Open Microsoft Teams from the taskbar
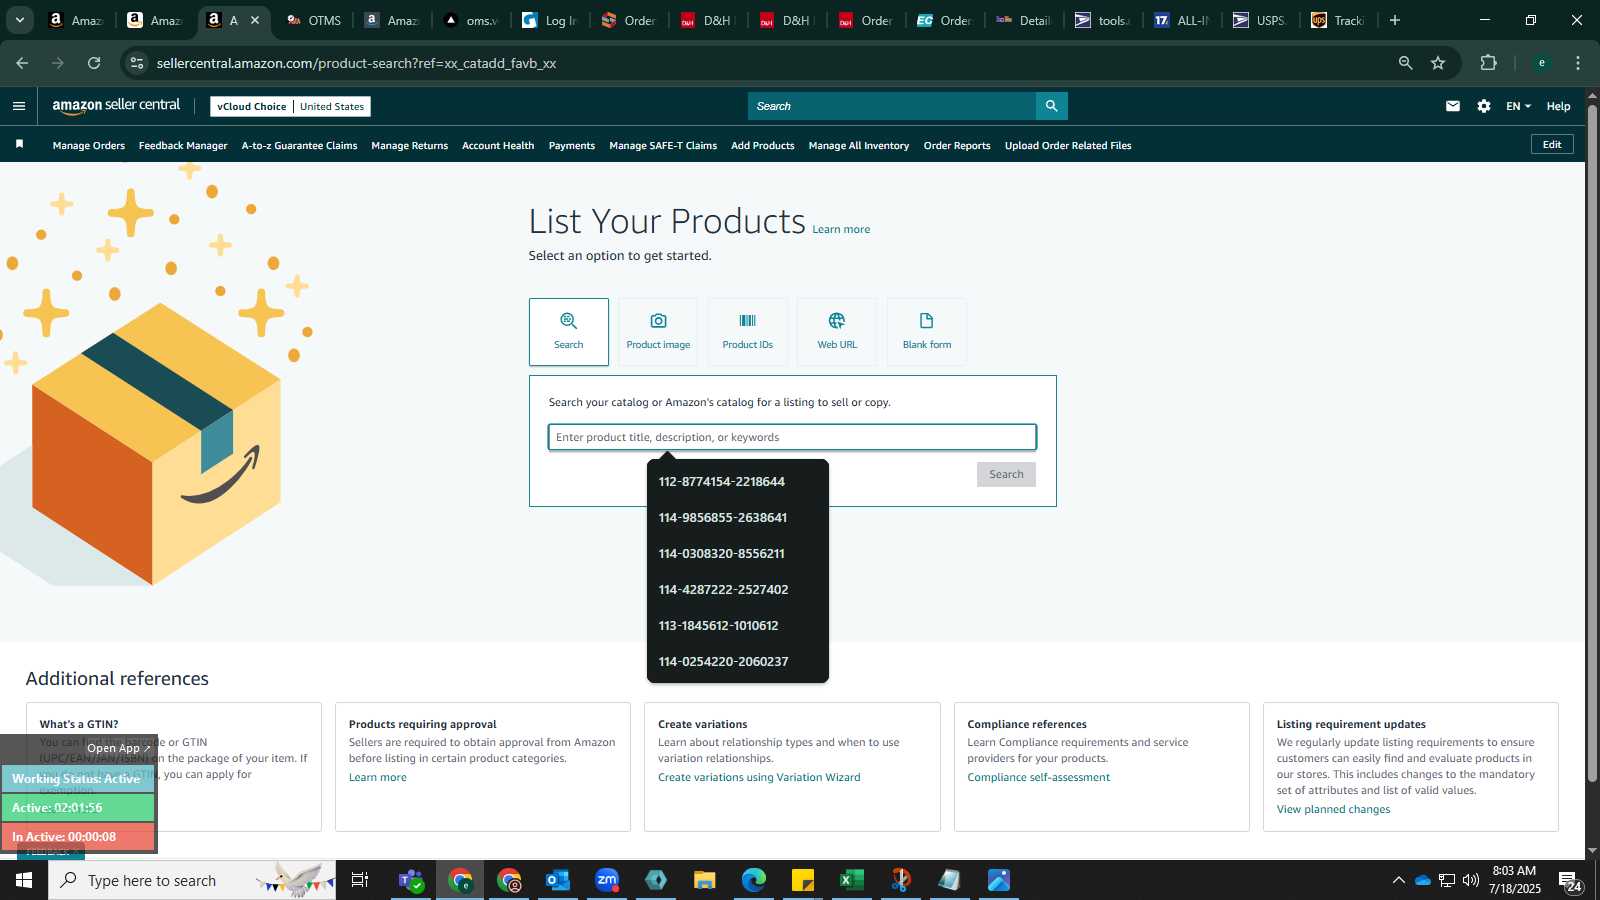The height and width of the screenshot is (900, 1600). [411, 880]
